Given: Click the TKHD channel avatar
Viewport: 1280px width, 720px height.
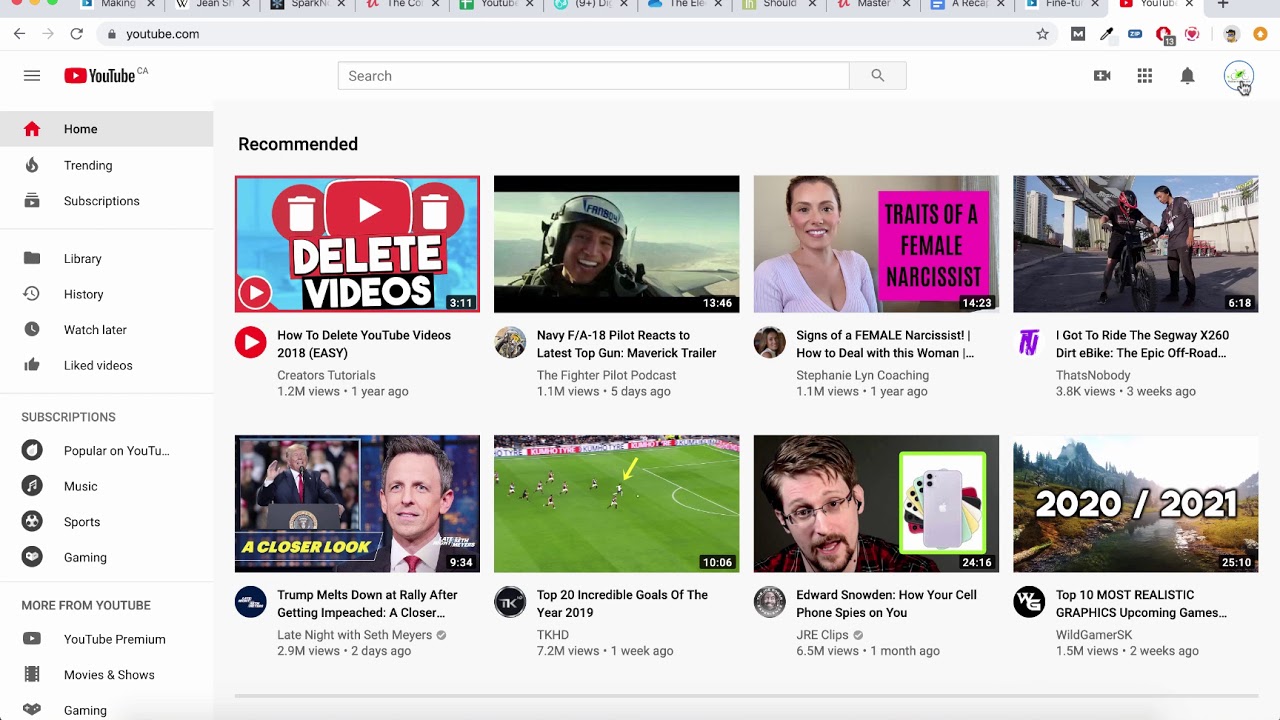Looking at the screenshot, I should coord(510,602).
